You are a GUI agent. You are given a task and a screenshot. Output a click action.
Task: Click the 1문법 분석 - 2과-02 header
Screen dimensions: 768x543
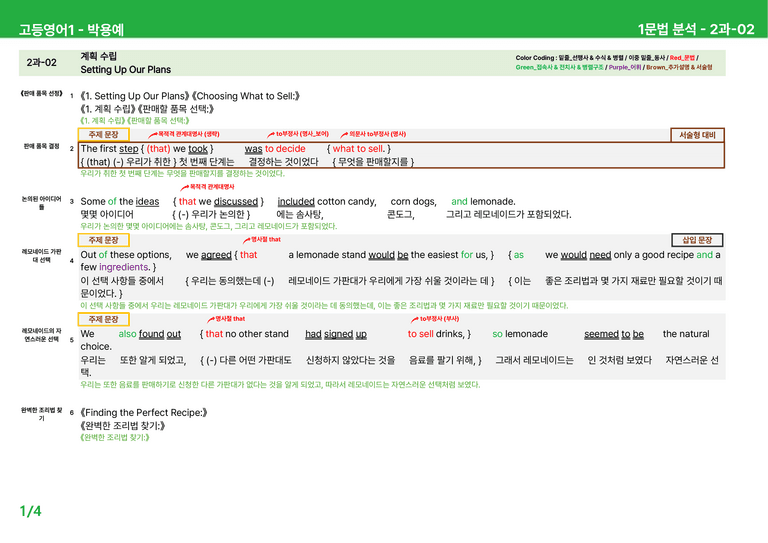coord(696,29)
